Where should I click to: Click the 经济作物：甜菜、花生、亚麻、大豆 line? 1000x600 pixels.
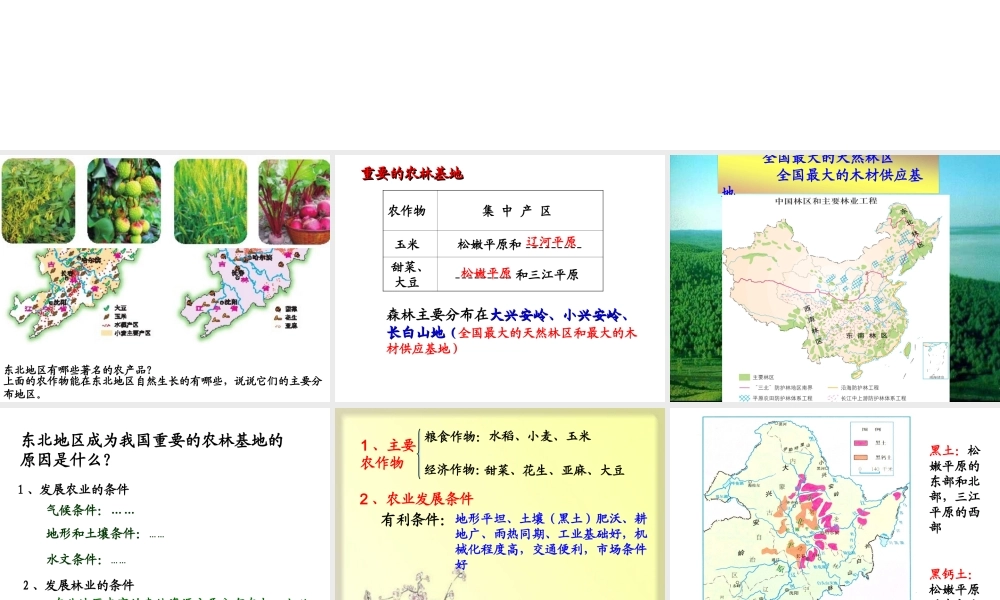click(x=524, y=470)
